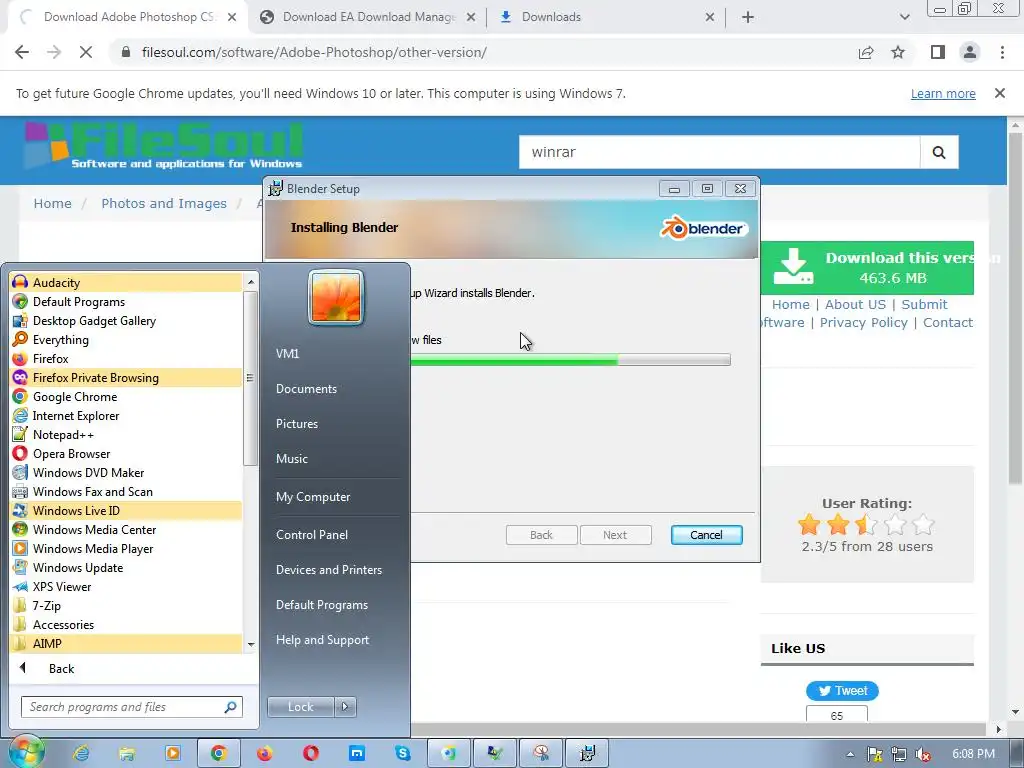Open Documents from the Start menu
This screenshot has width=1024, height=768.
[306, 389]
